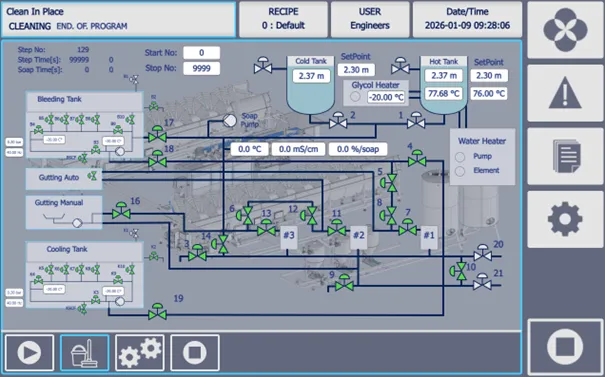This screenshot has height=377, width=605.
Task: Click the Gutting Manual pump symbol
Action: coord(77,223)
